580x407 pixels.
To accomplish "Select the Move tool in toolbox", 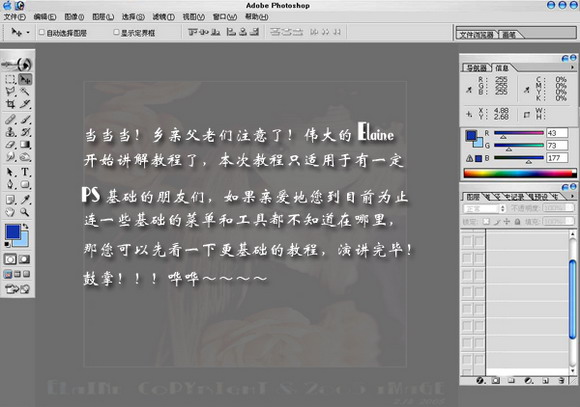I will click(x=25, y=79).
